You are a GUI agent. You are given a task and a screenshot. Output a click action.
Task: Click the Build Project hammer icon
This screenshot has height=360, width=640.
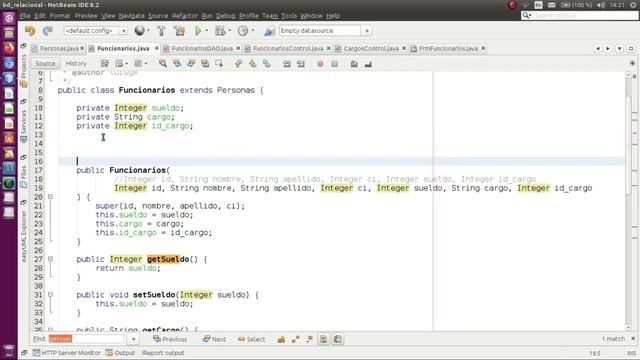161,31
